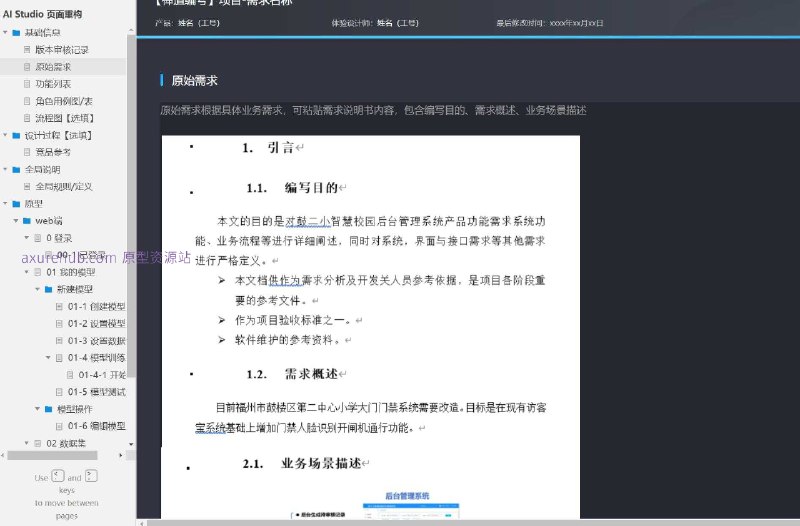This screenshot has height=526, width=800.
Task: Open the 01-4 模型训练 page label
Action: 96,358
